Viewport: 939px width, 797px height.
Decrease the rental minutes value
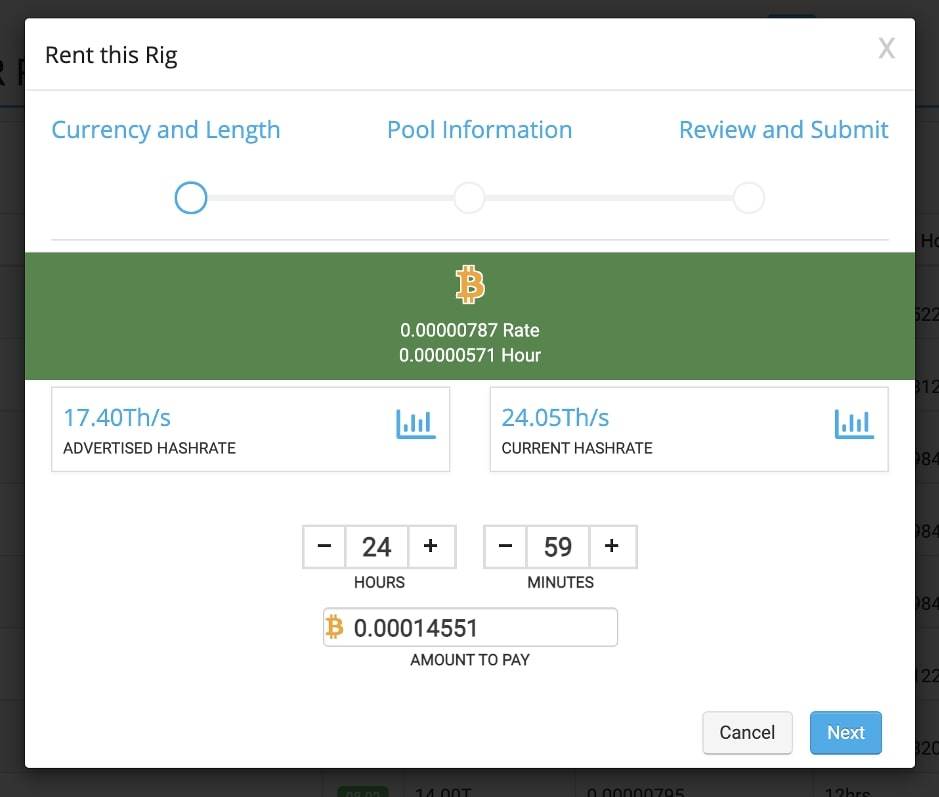pos(505,546)
